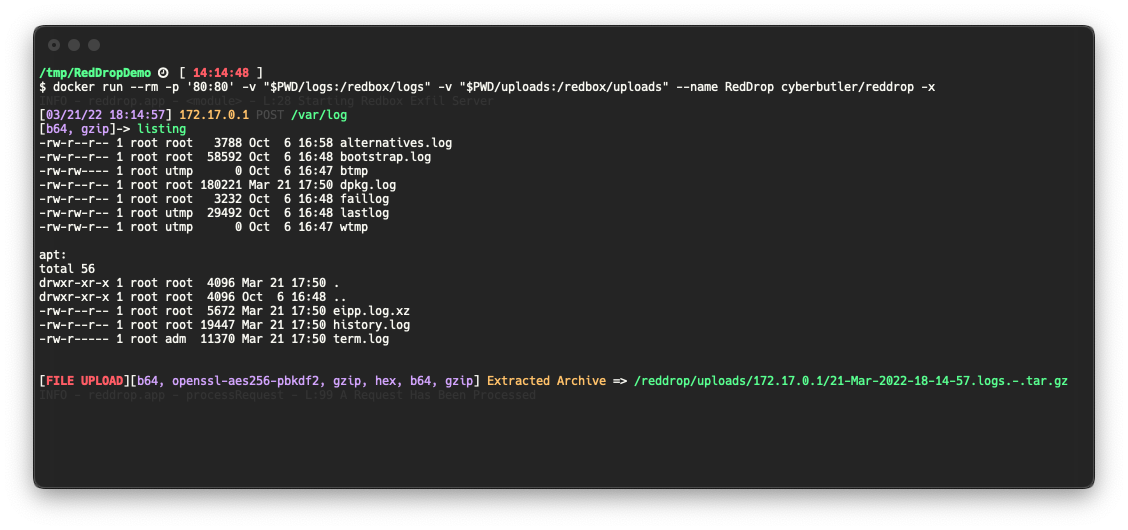1128x530 pixels.
Task: Click the cyberbutler/reddrop image name
Action: pos(847,87)
